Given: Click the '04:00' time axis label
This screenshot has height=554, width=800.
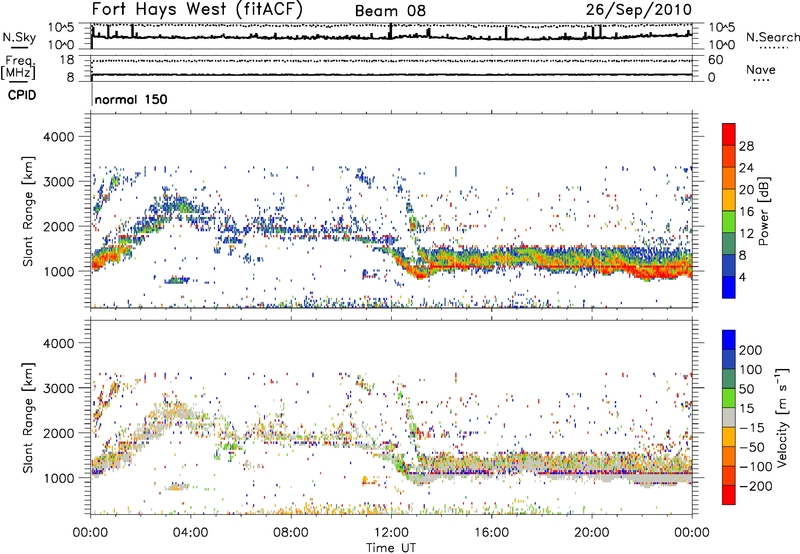Looking at the screenshot, I should (191, 533).
